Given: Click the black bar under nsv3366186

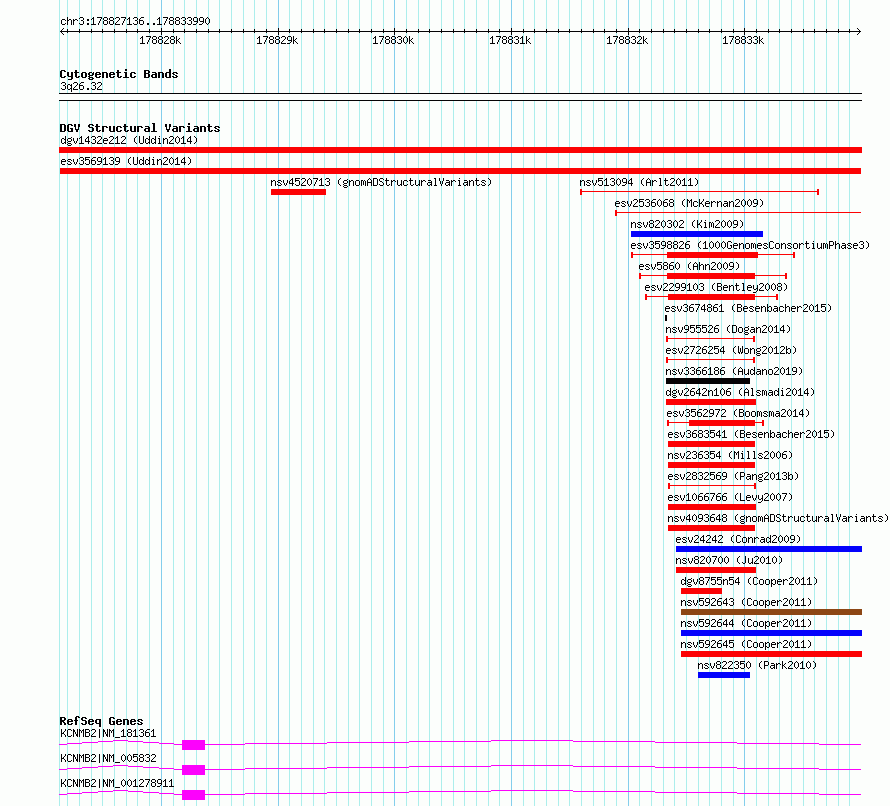Looking at the screenshot, I should click(708, 381).
